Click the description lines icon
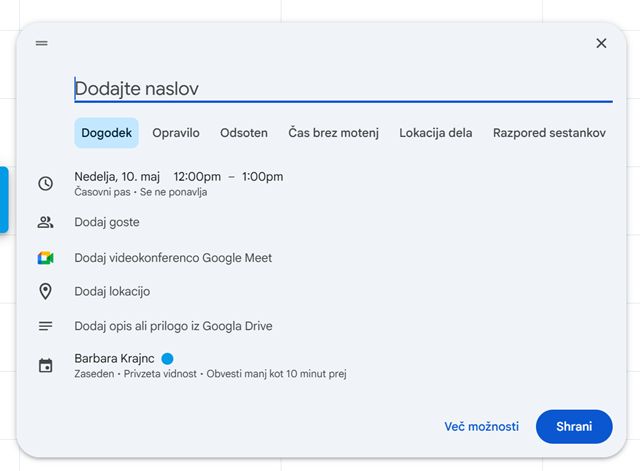Viewport: 640px width, 471px height. pyautogui.click(x=45, y=326)
